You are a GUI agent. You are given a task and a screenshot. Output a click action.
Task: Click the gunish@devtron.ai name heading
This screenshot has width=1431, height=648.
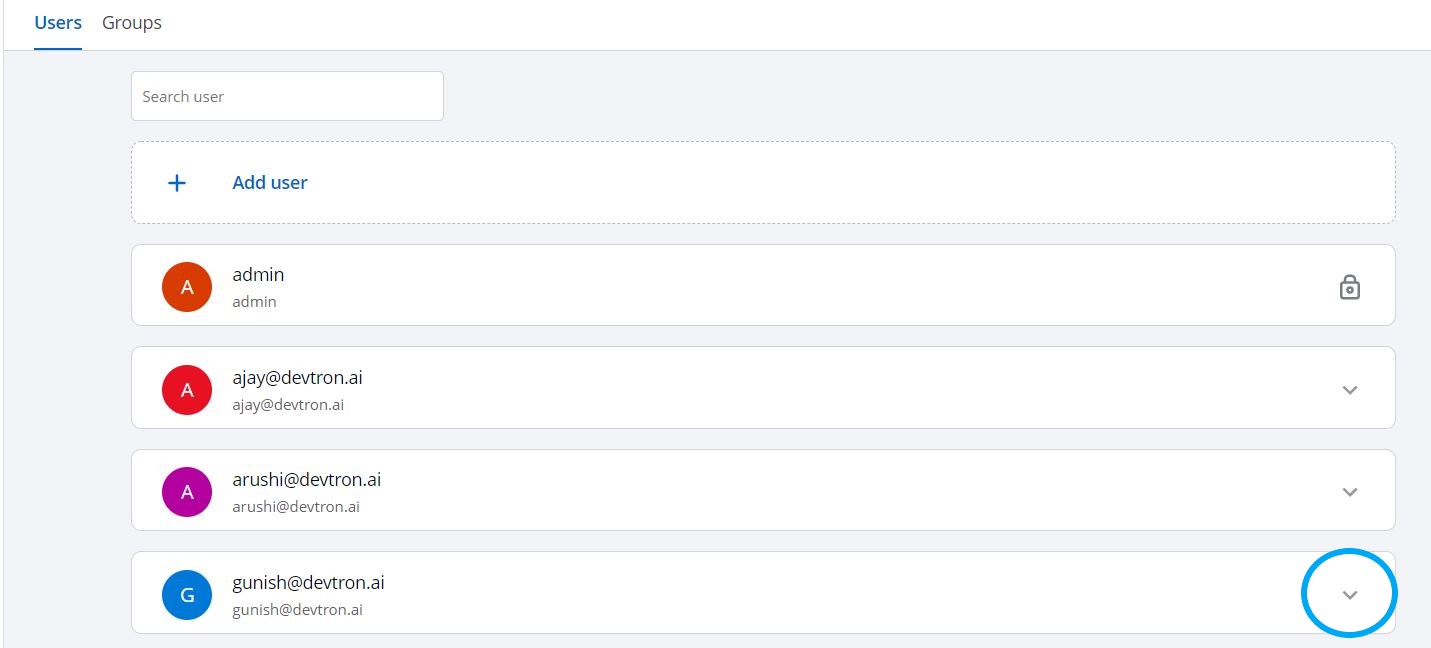pyautogui.click(x=308, y=582)
